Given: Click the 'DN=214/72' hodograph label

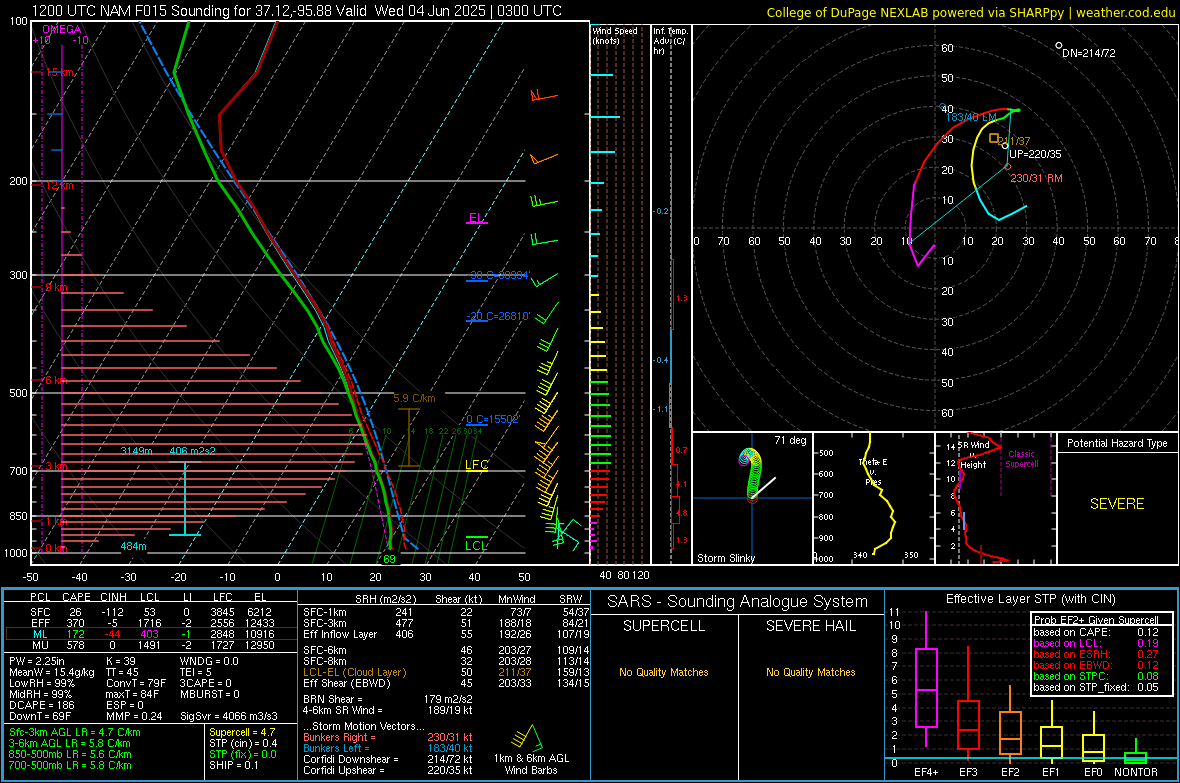Looking at the screenshot, I should pyautogui.click(x=1088, y=53).
